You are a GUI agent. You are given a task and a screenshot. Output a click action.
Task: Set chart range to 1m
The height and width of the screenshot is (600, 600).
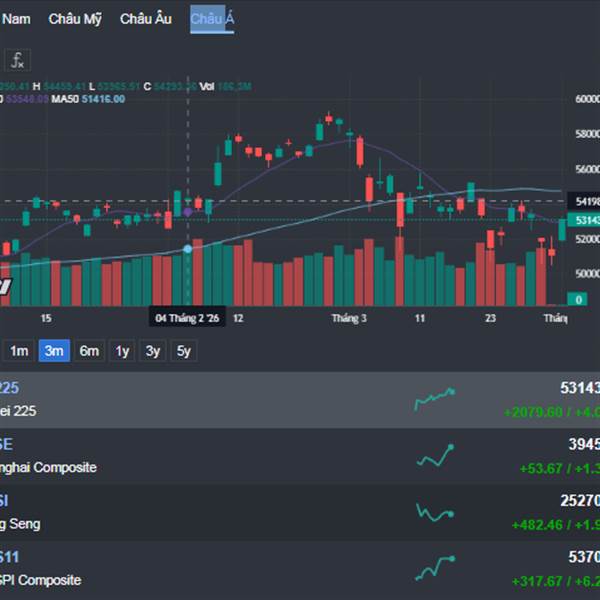[19, 351]
